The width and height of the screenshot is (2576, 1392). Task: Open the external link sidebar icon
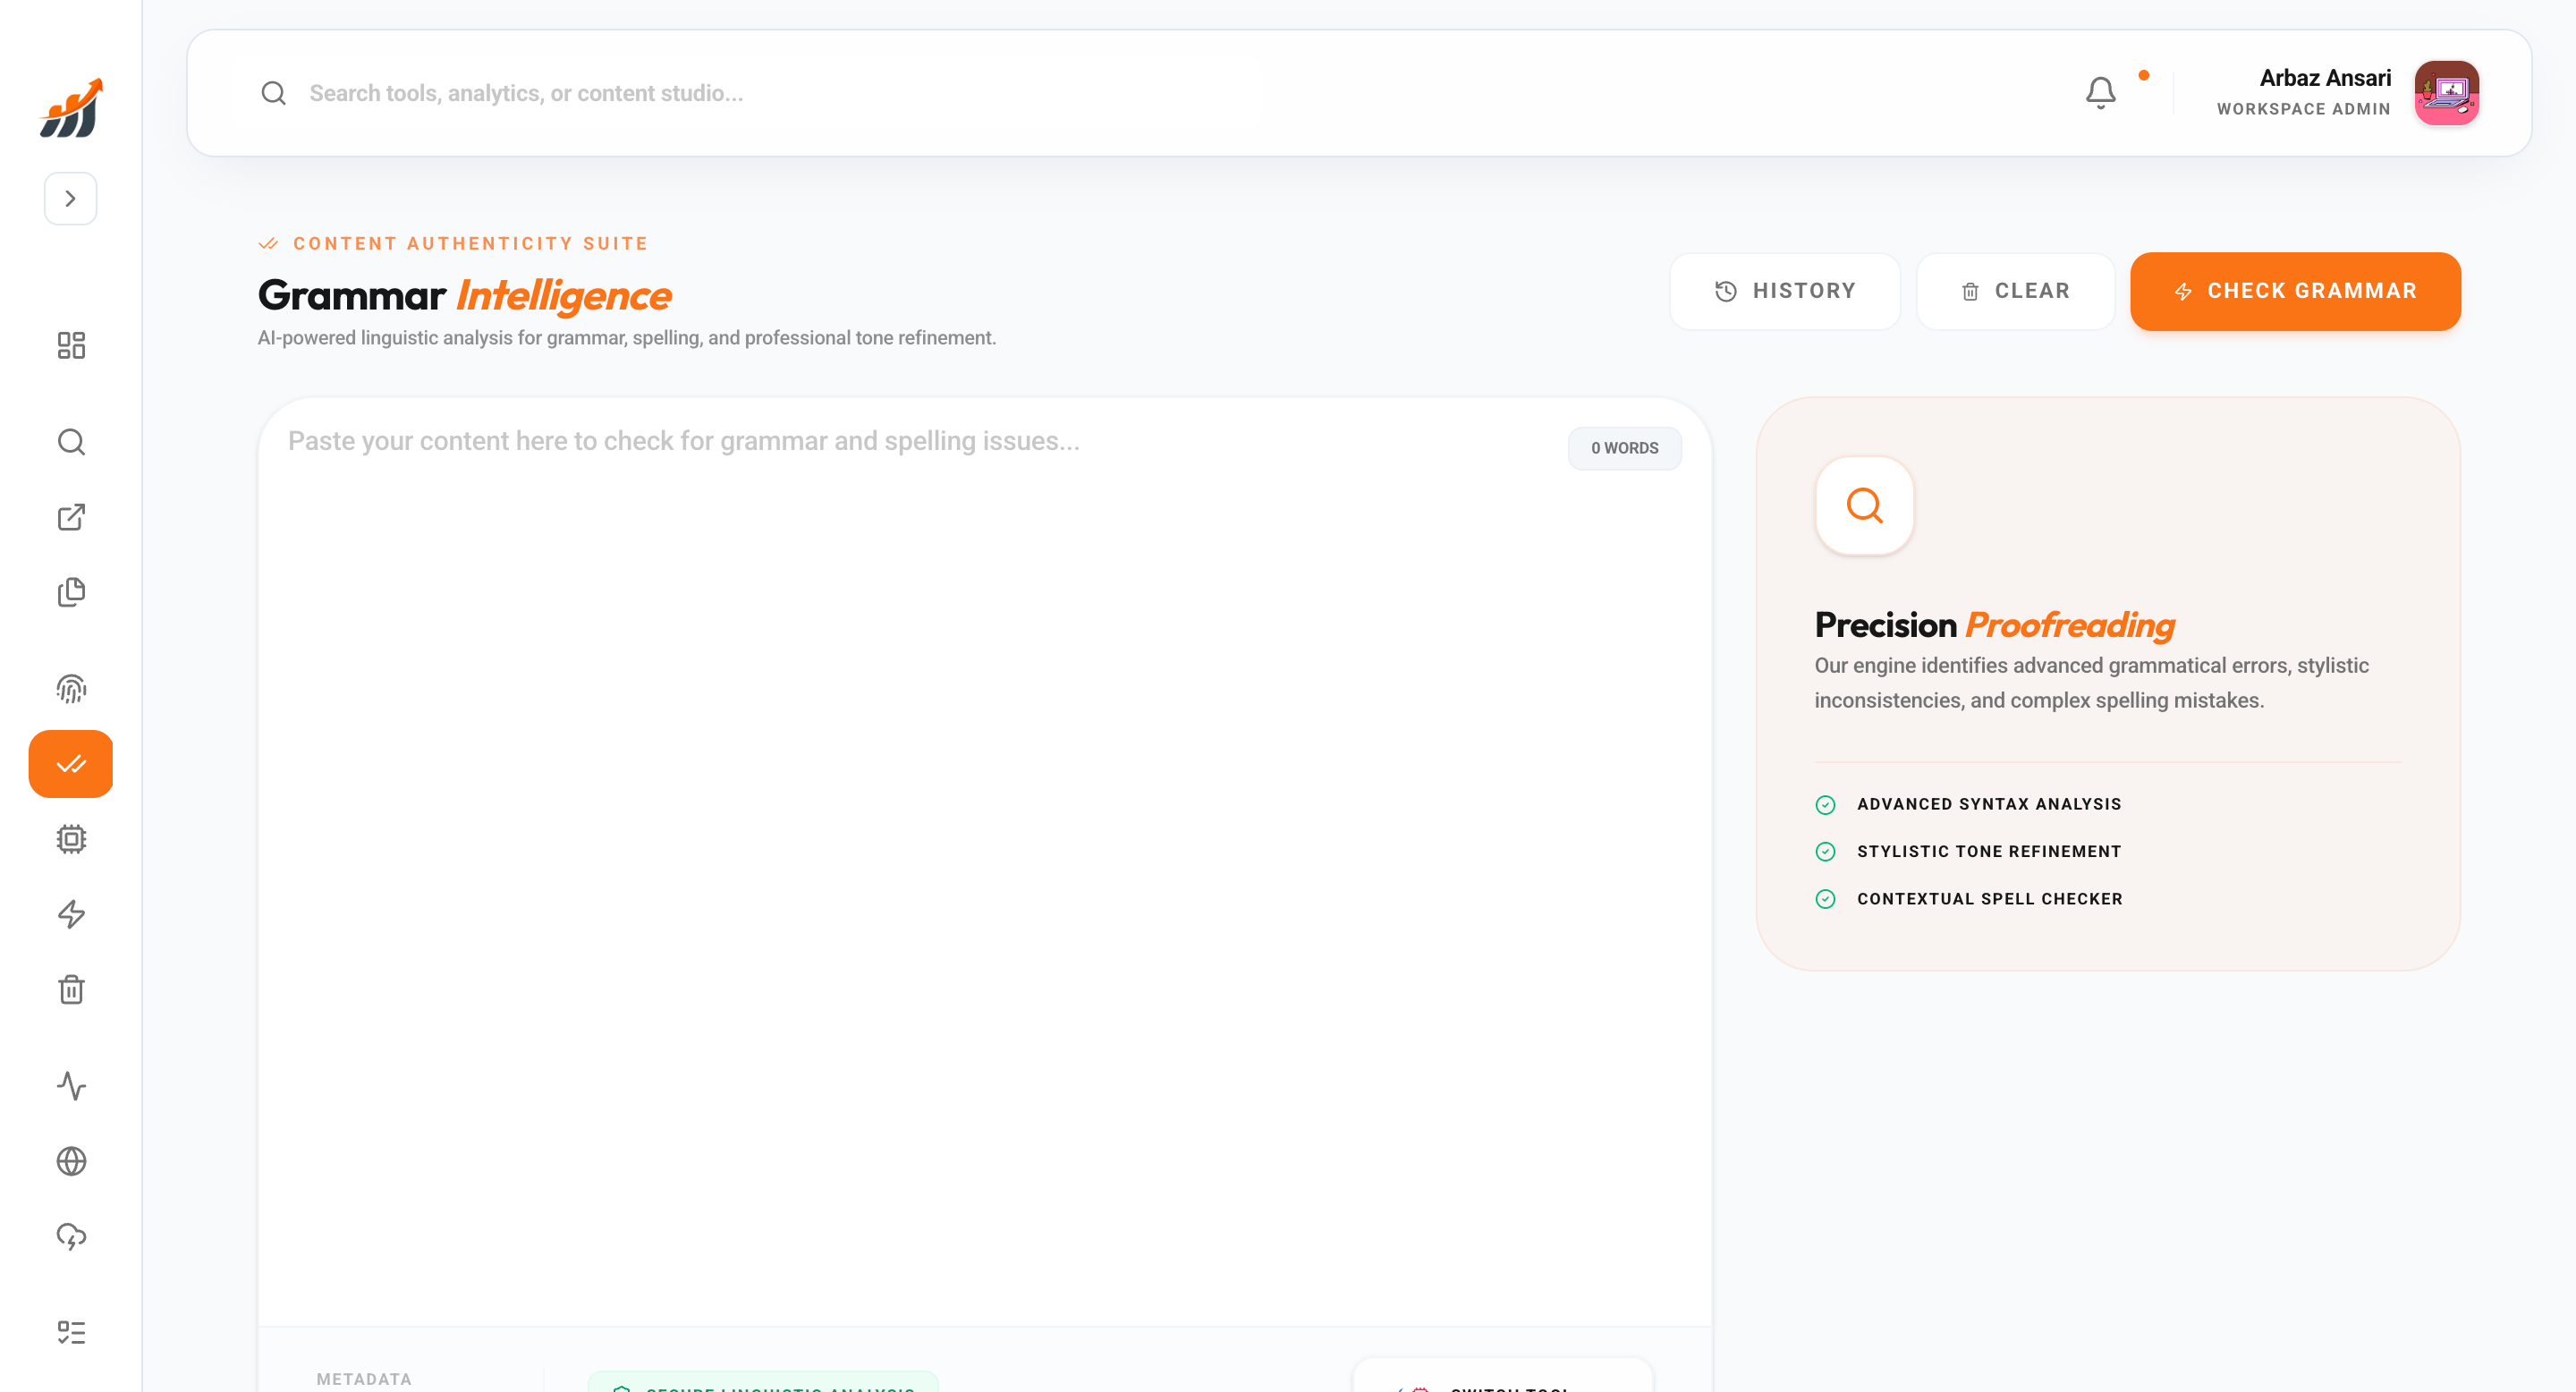point(71,517)
